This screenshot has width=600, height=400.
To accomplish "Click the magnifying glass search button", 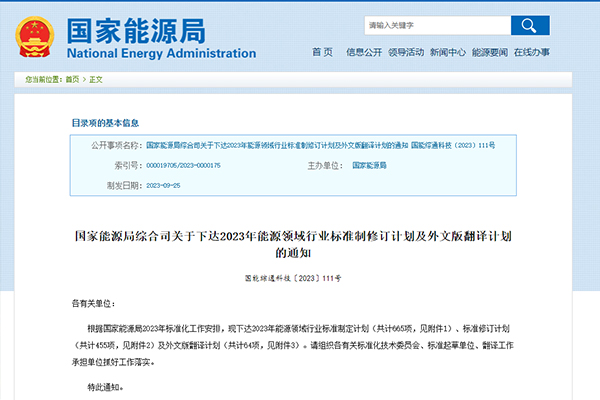I will point(529,24).
